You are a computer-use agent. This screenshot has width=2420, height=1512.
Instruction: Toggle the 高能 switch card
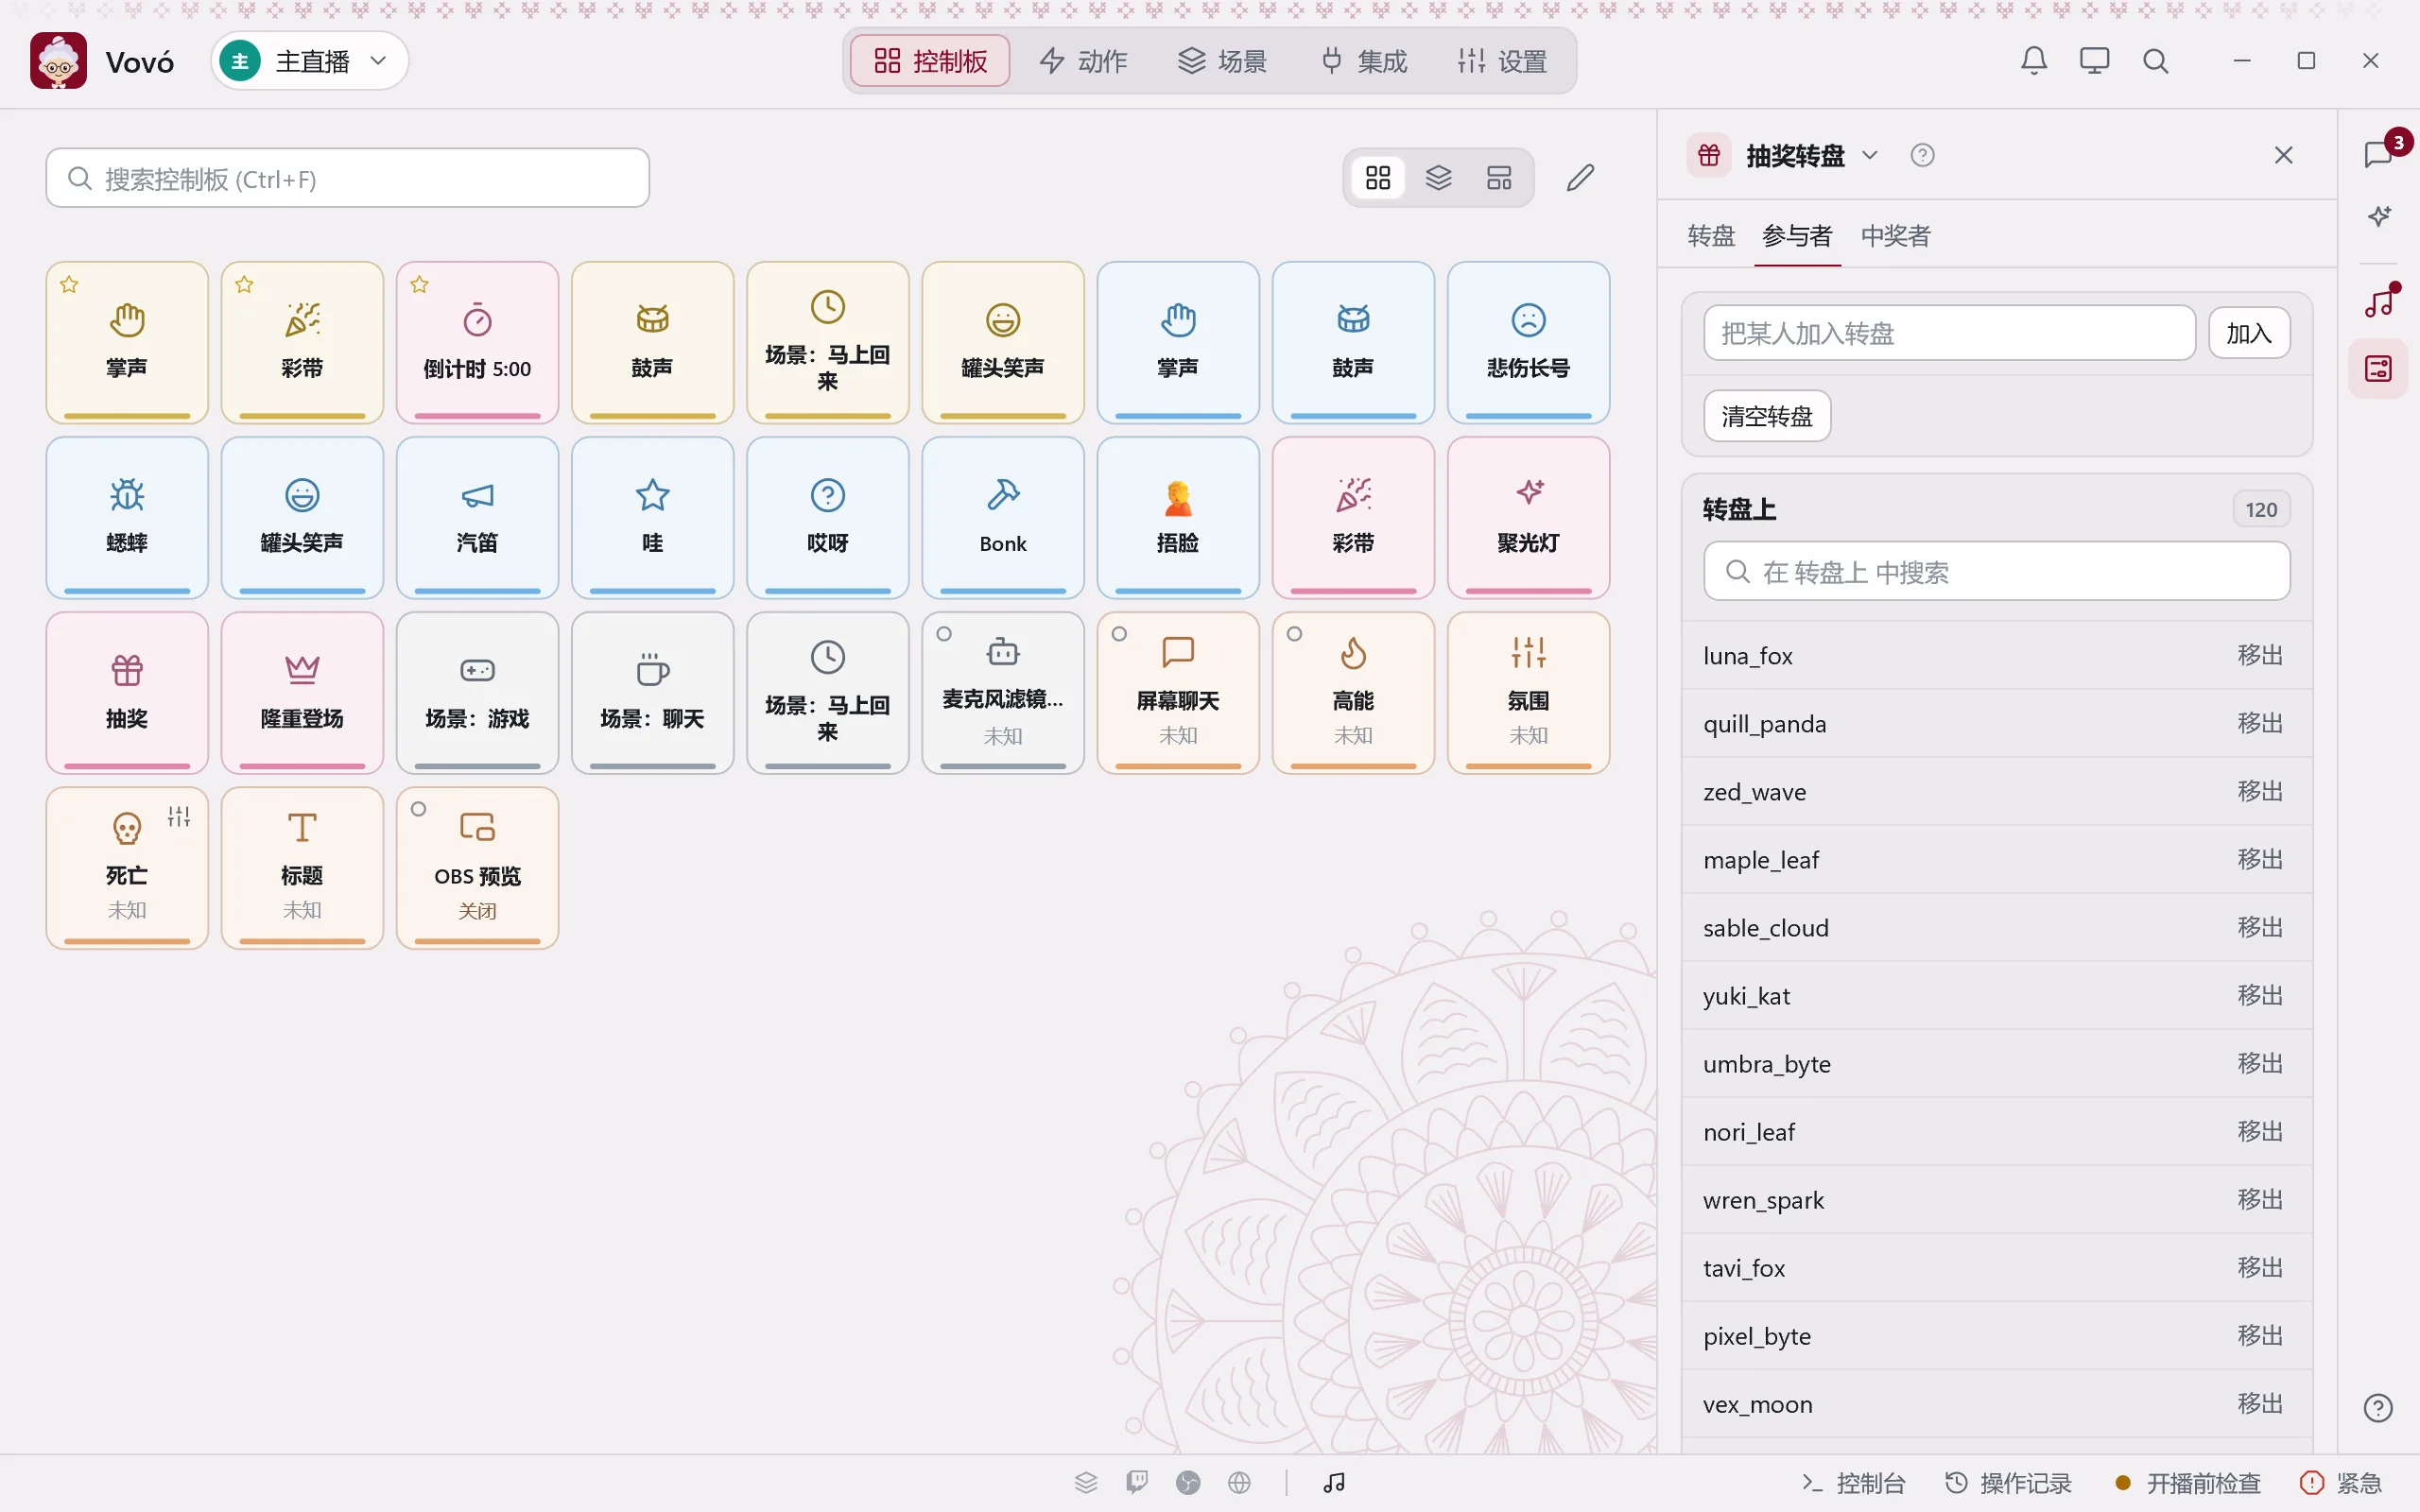click(x=1353, y=693)
